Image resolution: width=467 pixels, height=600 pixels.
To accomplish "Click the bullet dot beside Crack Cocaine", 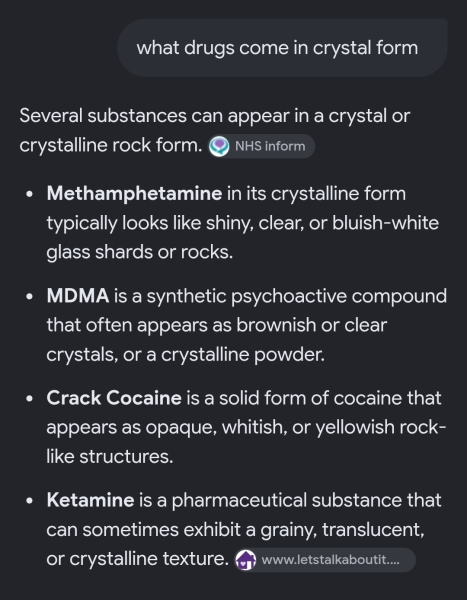I will 29,399.
